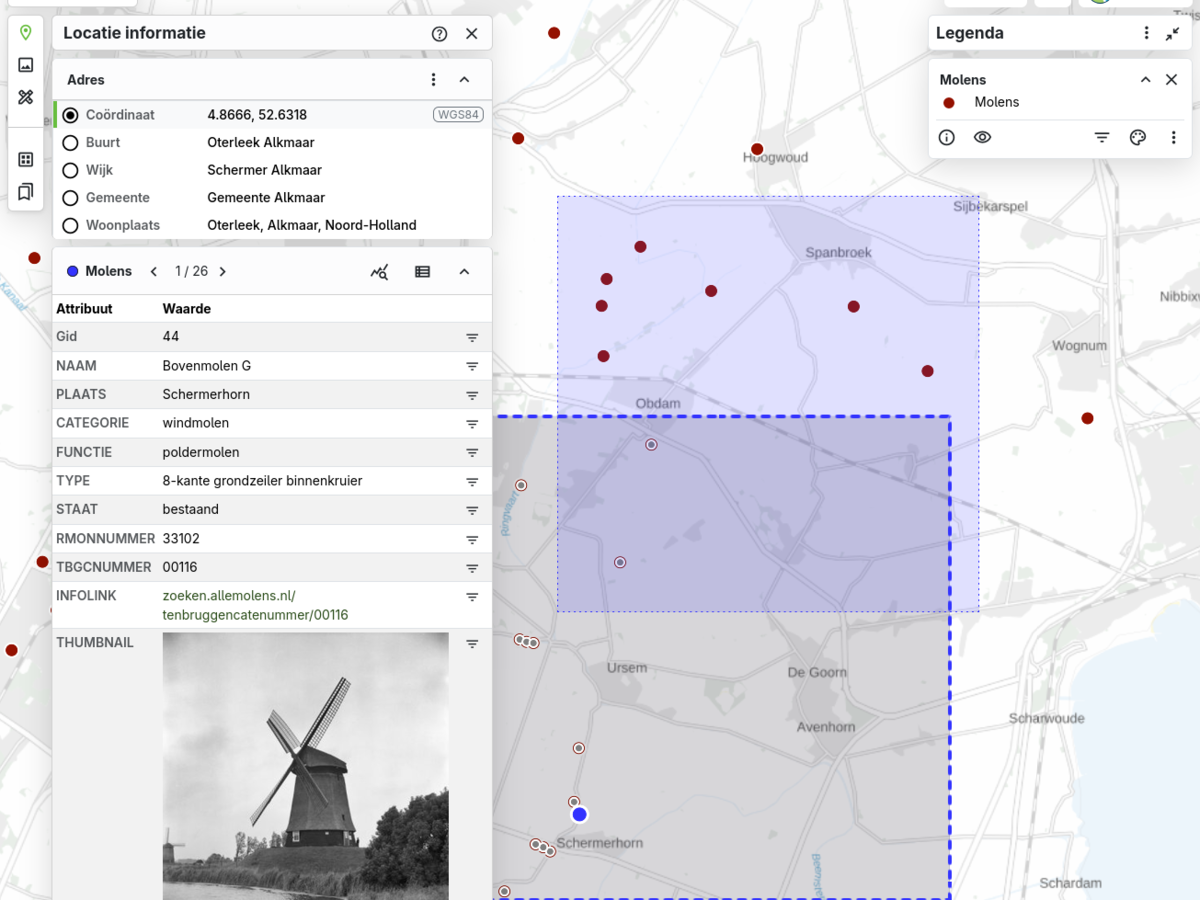Open the Legenda panel options menu
The height and width of the screenshot is (900, 1200).
pyautogui.click(x=1147, y=33)
